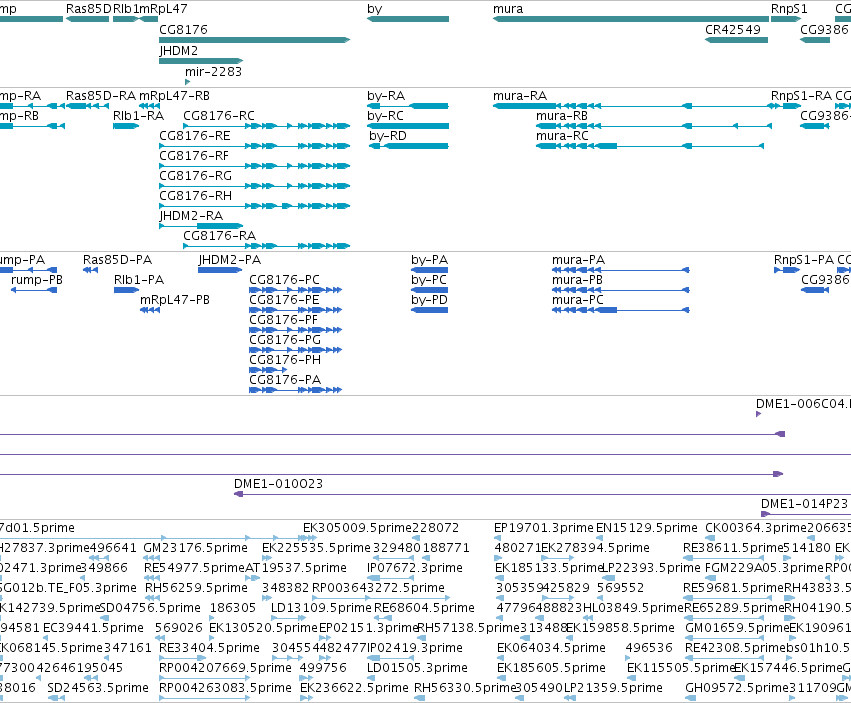Click the RE33404.5prime EST label

(x=209, y=647)
